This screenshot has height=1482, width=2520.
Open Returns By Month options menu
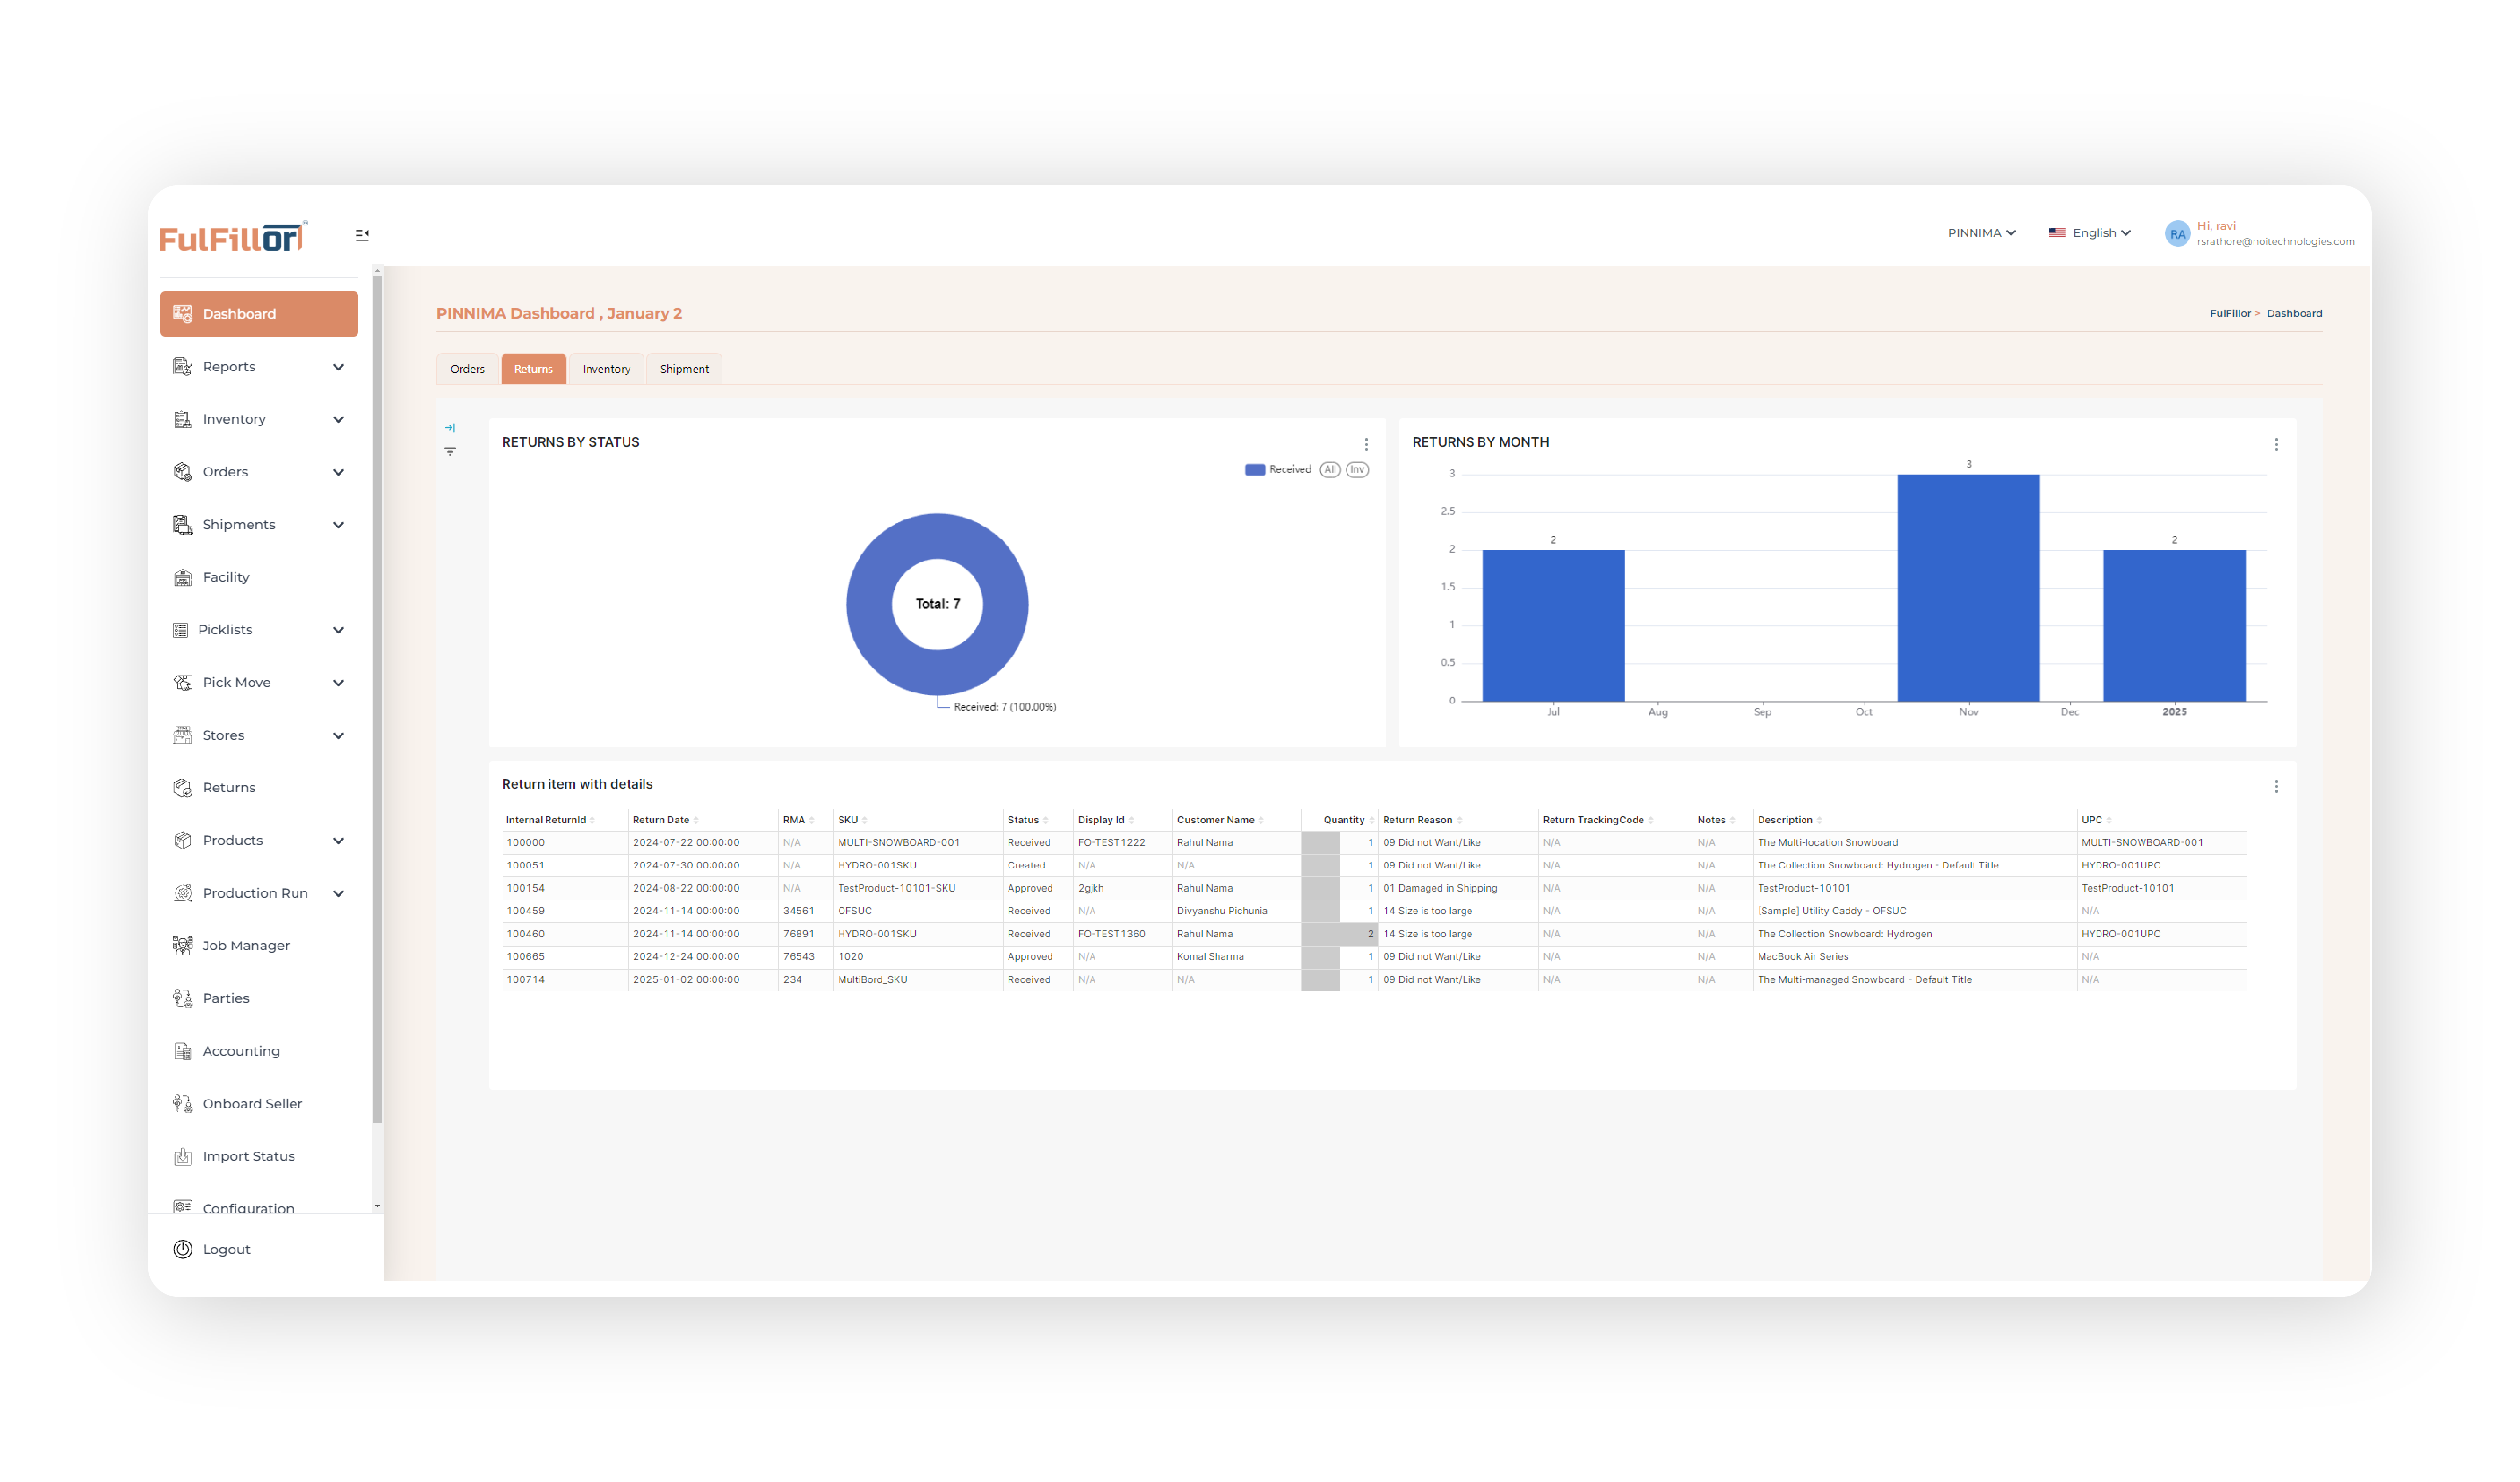2276,445
